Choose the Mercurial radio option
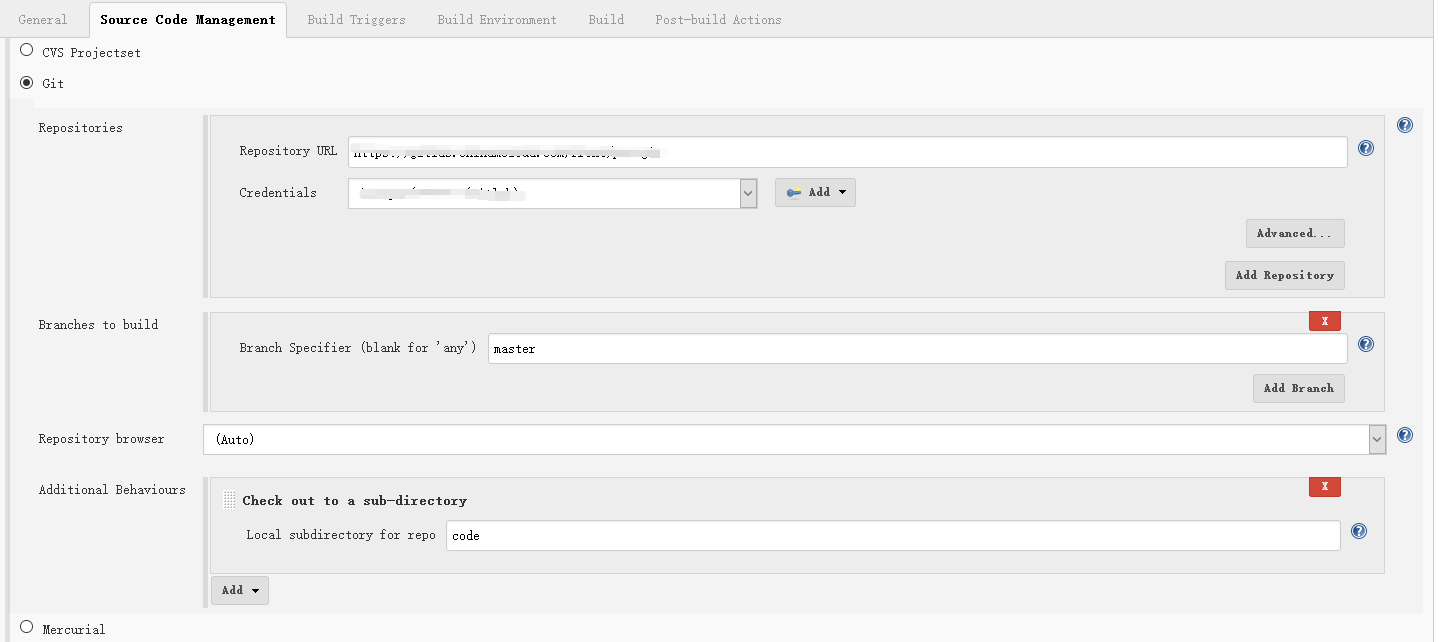This screenshot has width=1441, height=642. click(x=27, y=627)
